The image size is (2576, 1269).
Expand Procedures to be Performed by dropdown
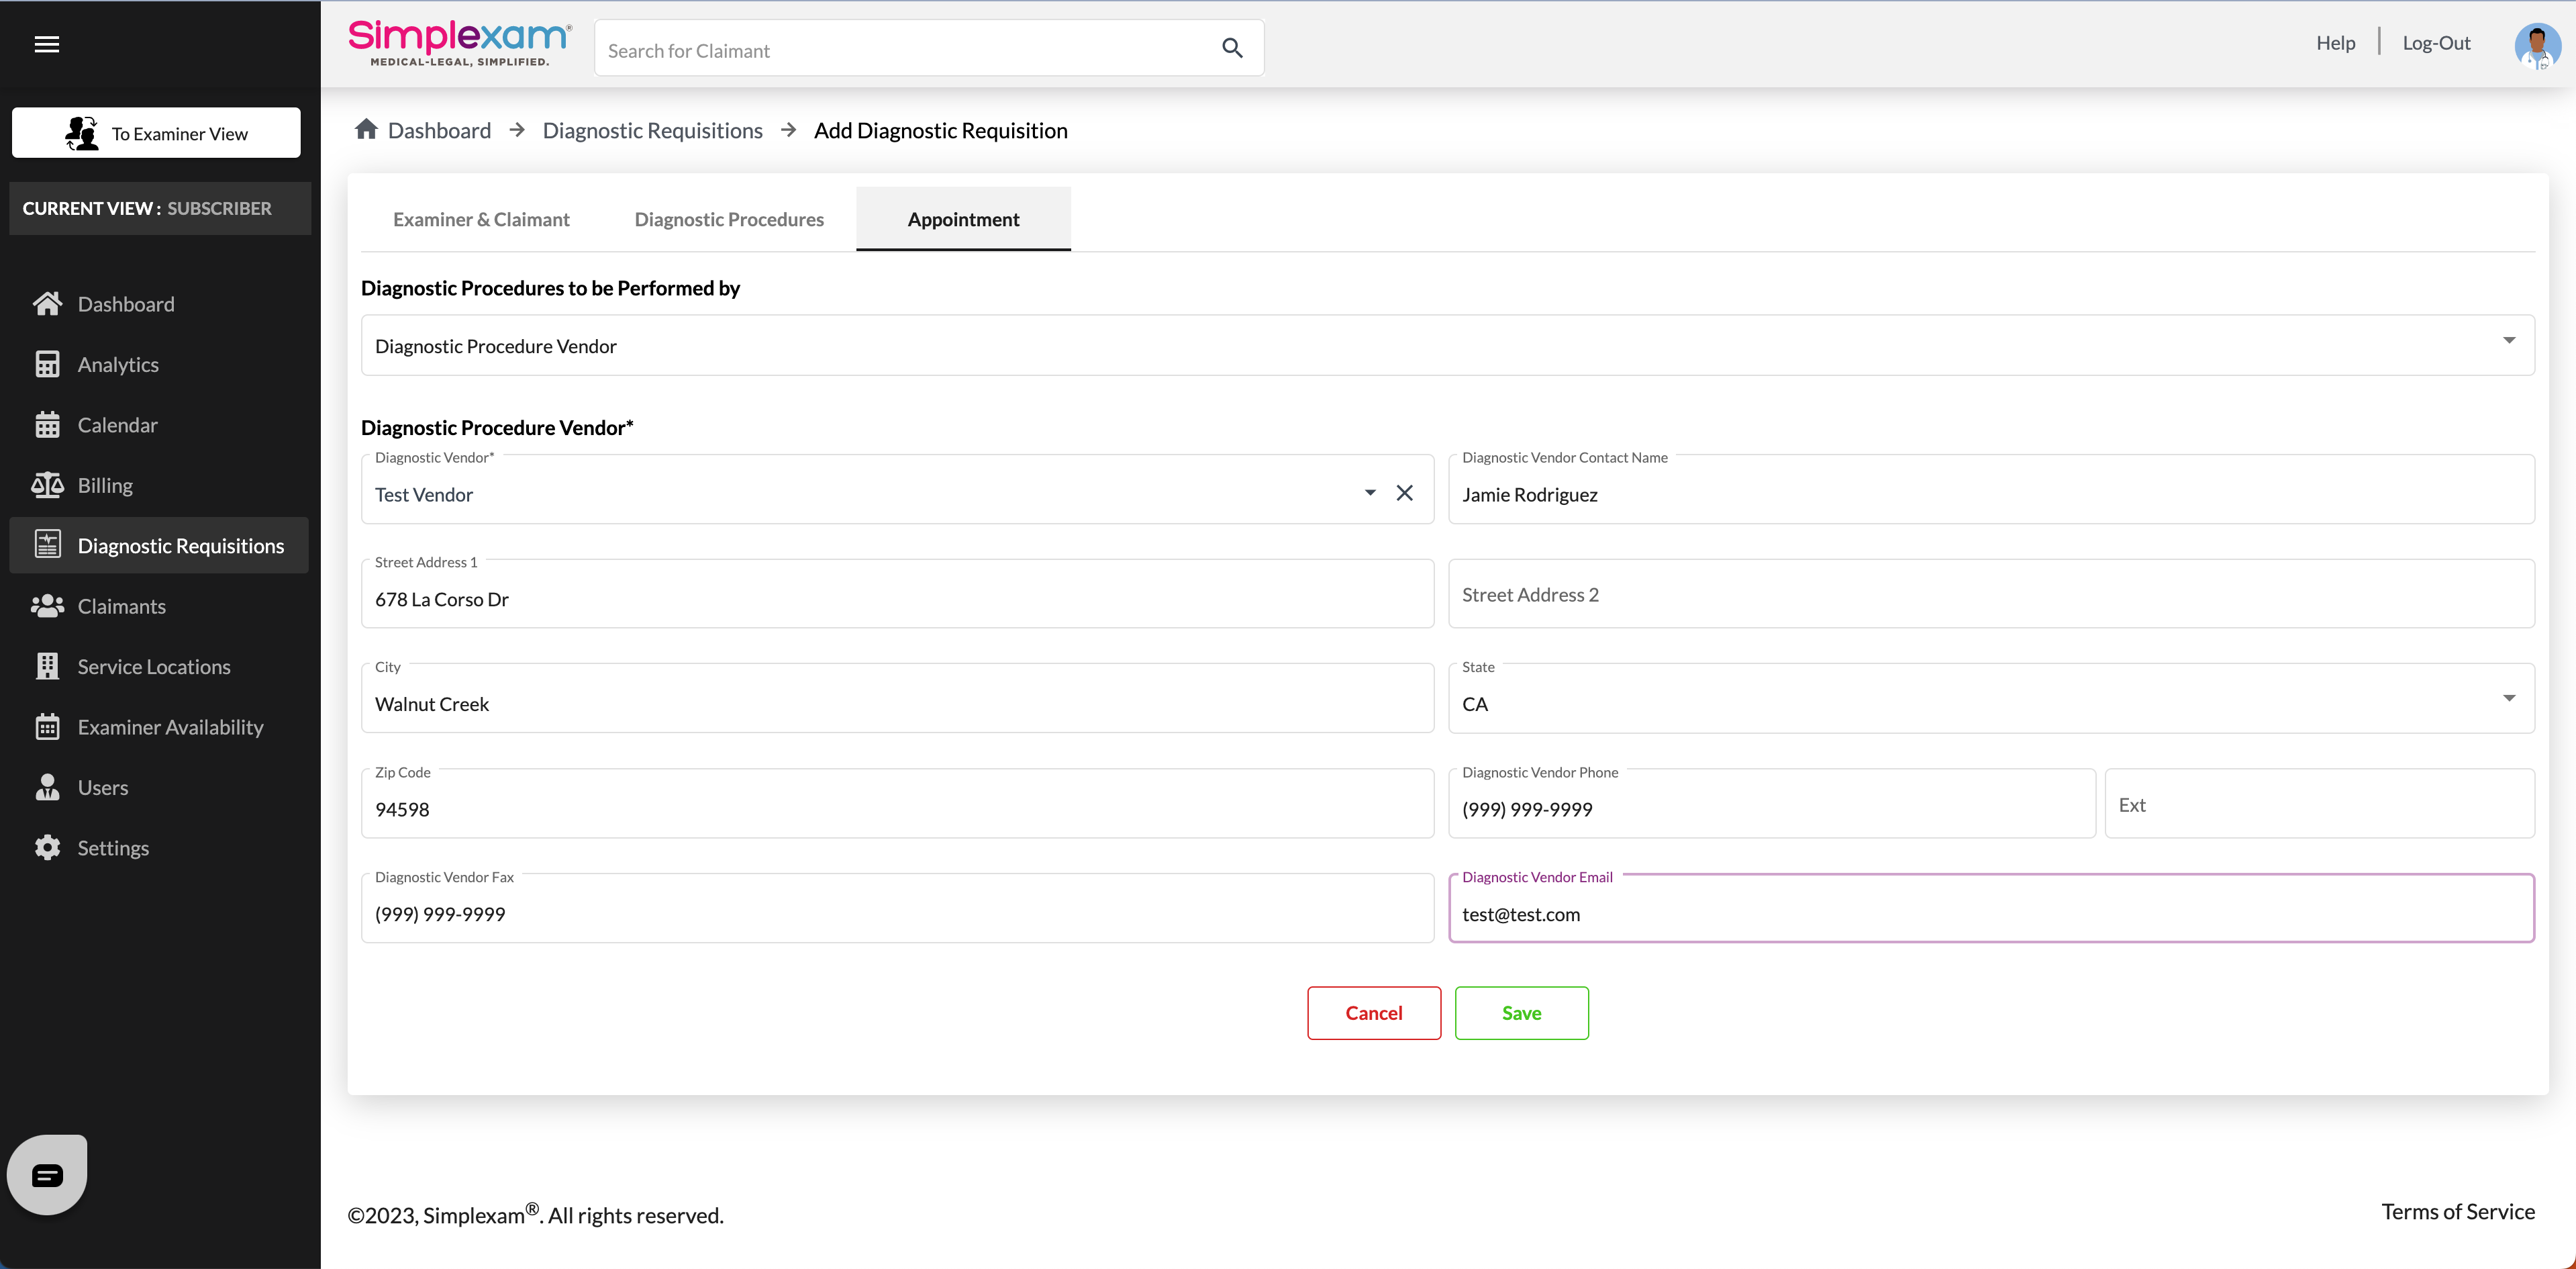point(2508,341)
